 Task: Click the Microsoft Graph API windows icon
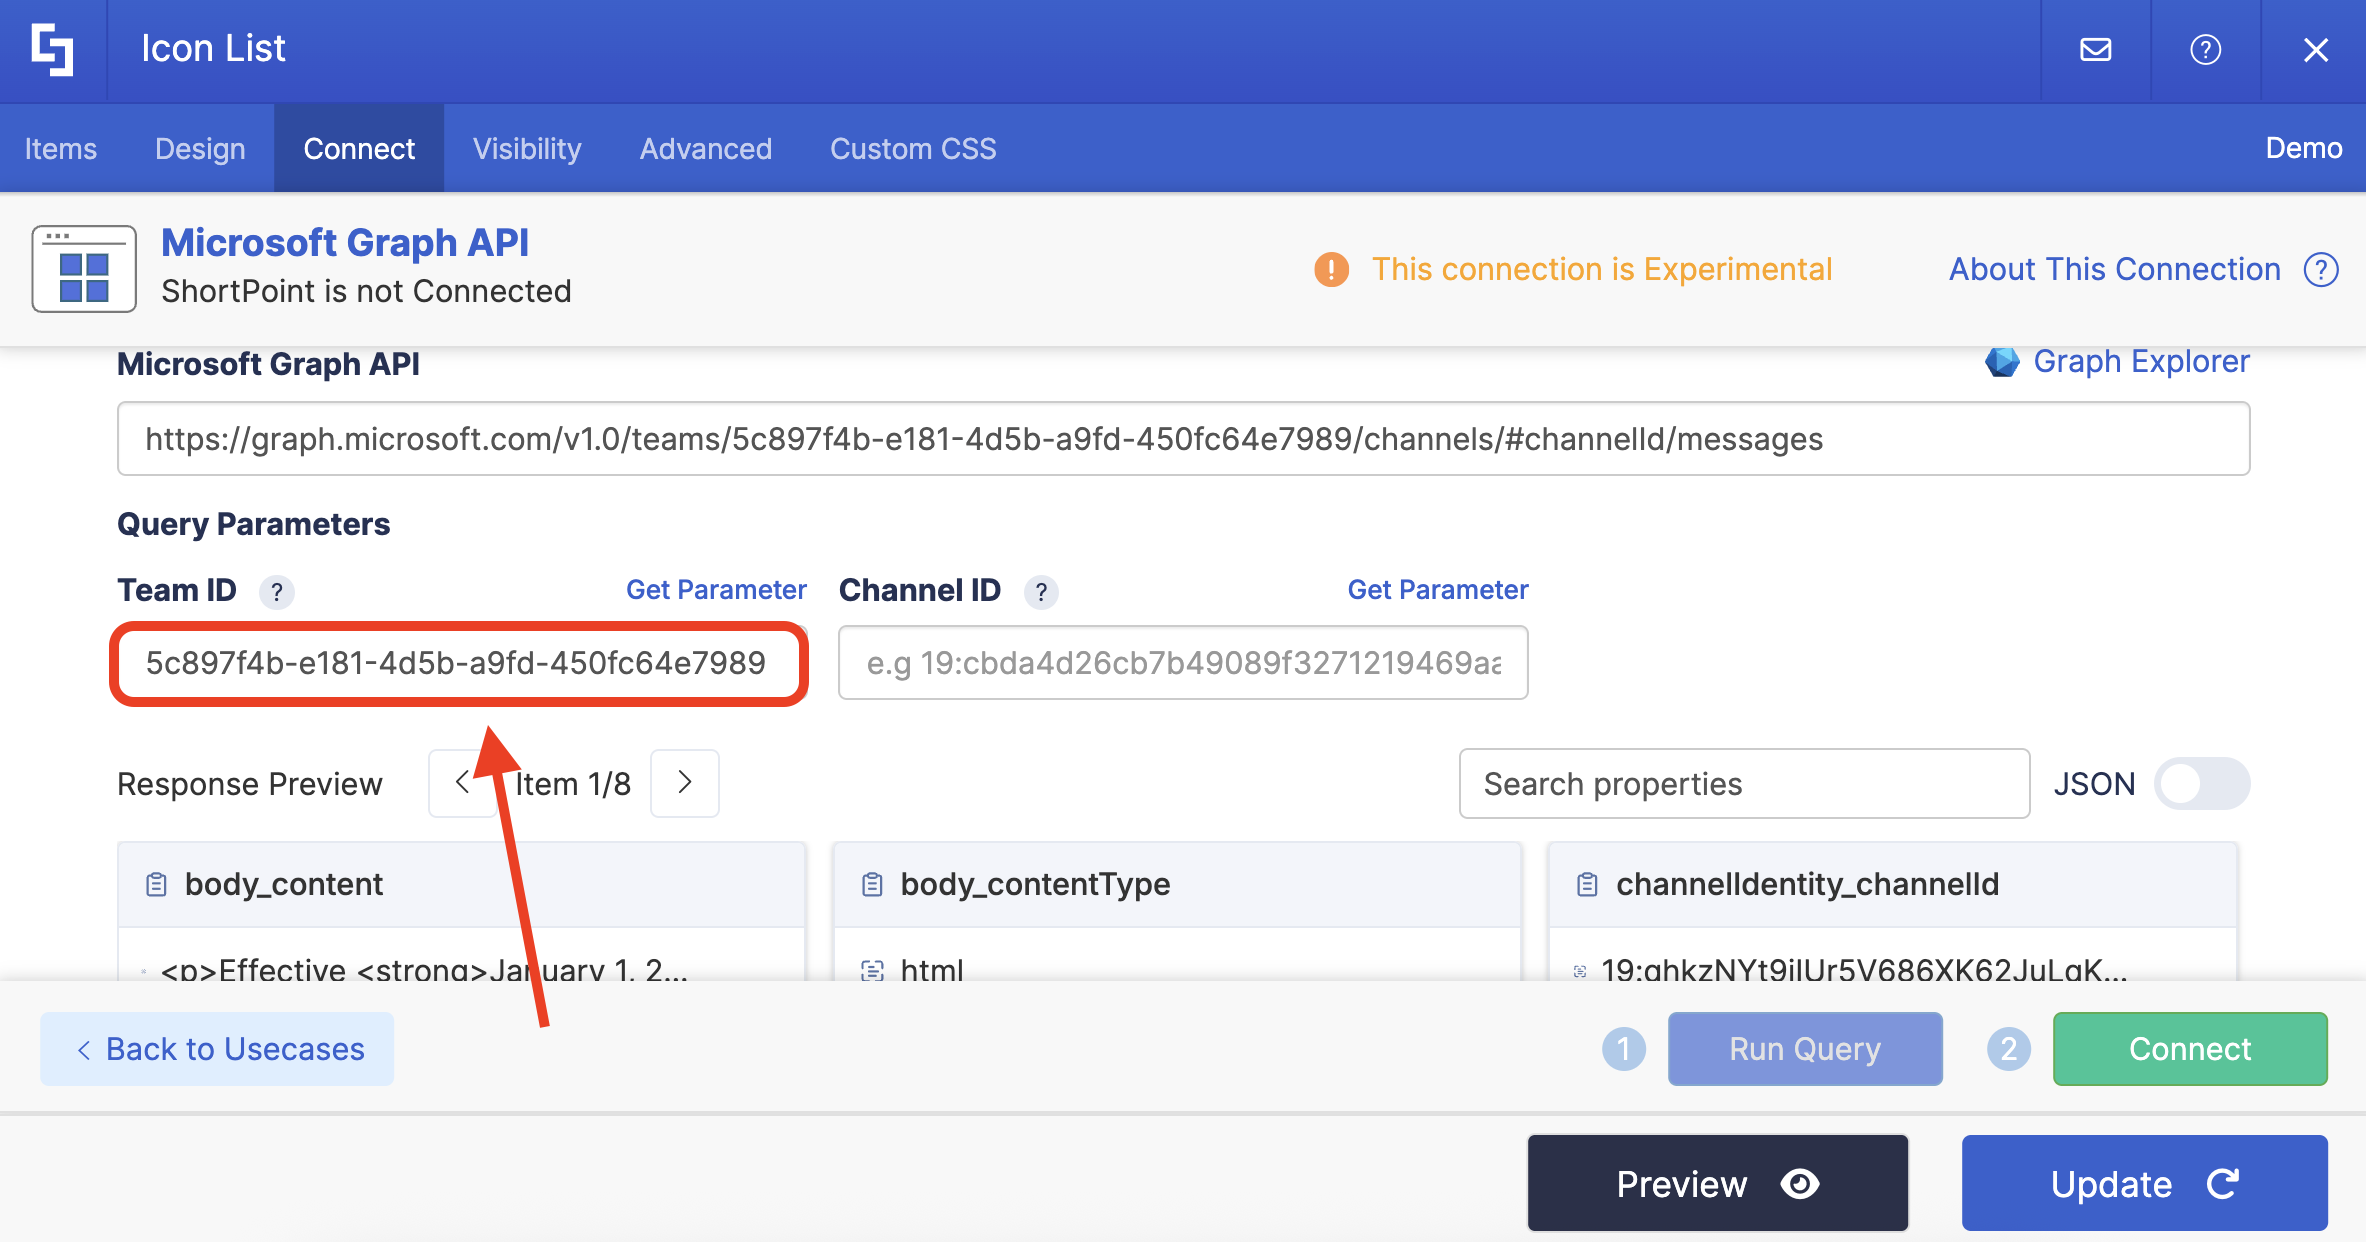pos(84,269)
